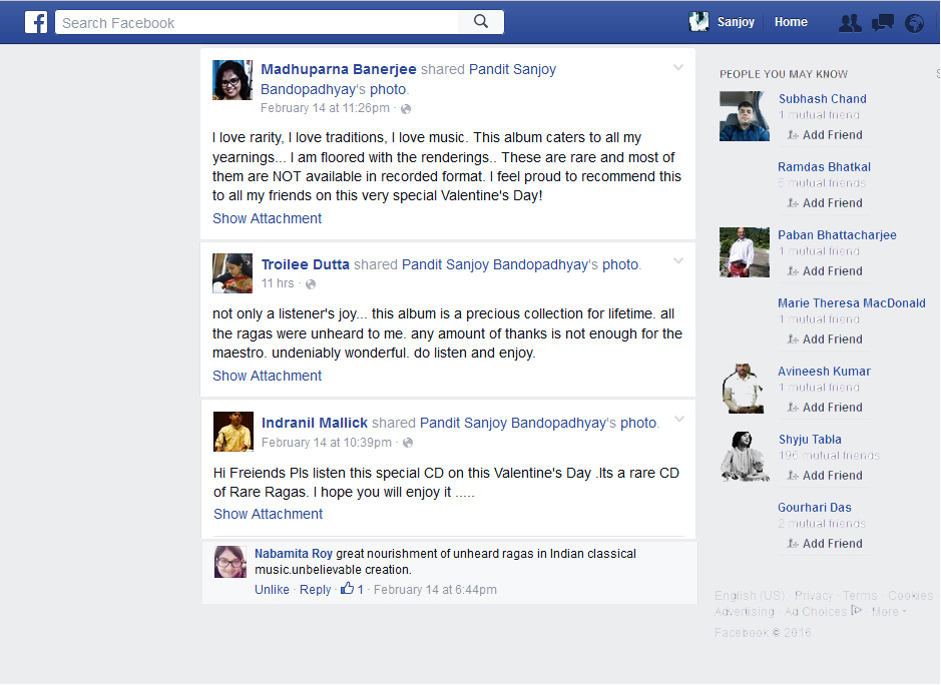This screenshot has width=941, height=685.
Task: Click the public globe icon on Indranil's post
Action: click(x=407, y=443)
